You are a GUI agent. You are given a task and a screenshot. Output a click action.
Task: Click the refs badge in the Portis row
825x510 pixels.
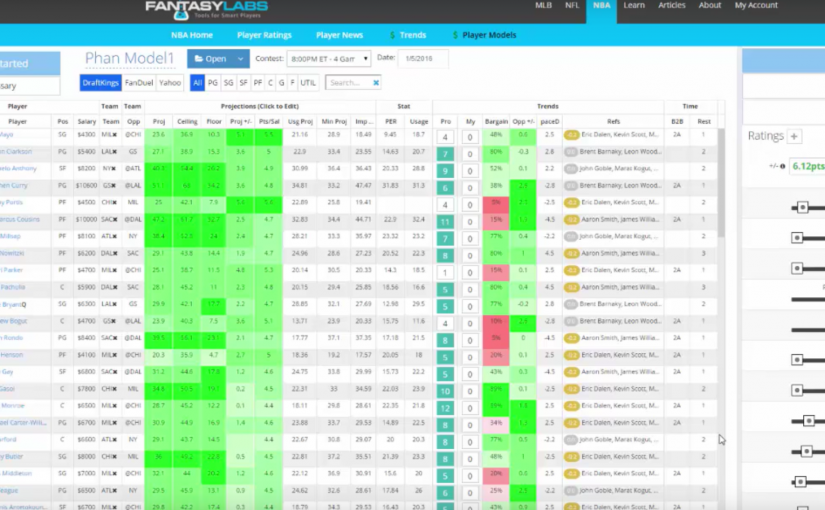(571, 203)
